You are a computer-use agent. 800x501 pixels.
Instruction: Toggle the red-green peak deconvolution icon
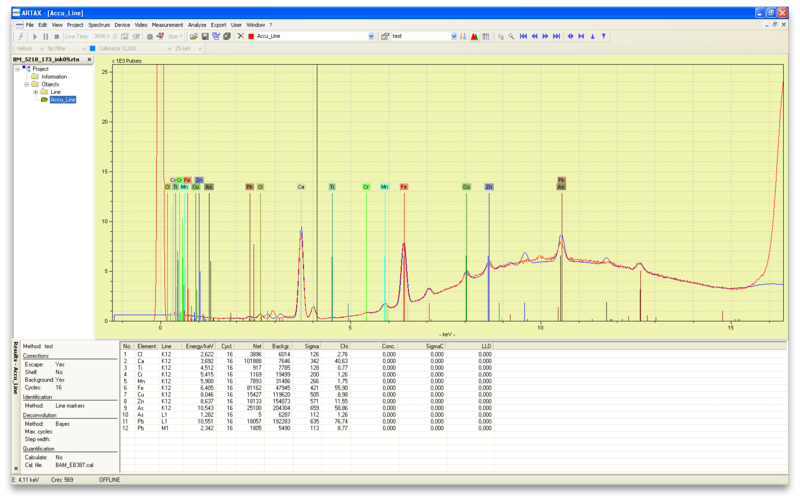click(x=474, y=36)
